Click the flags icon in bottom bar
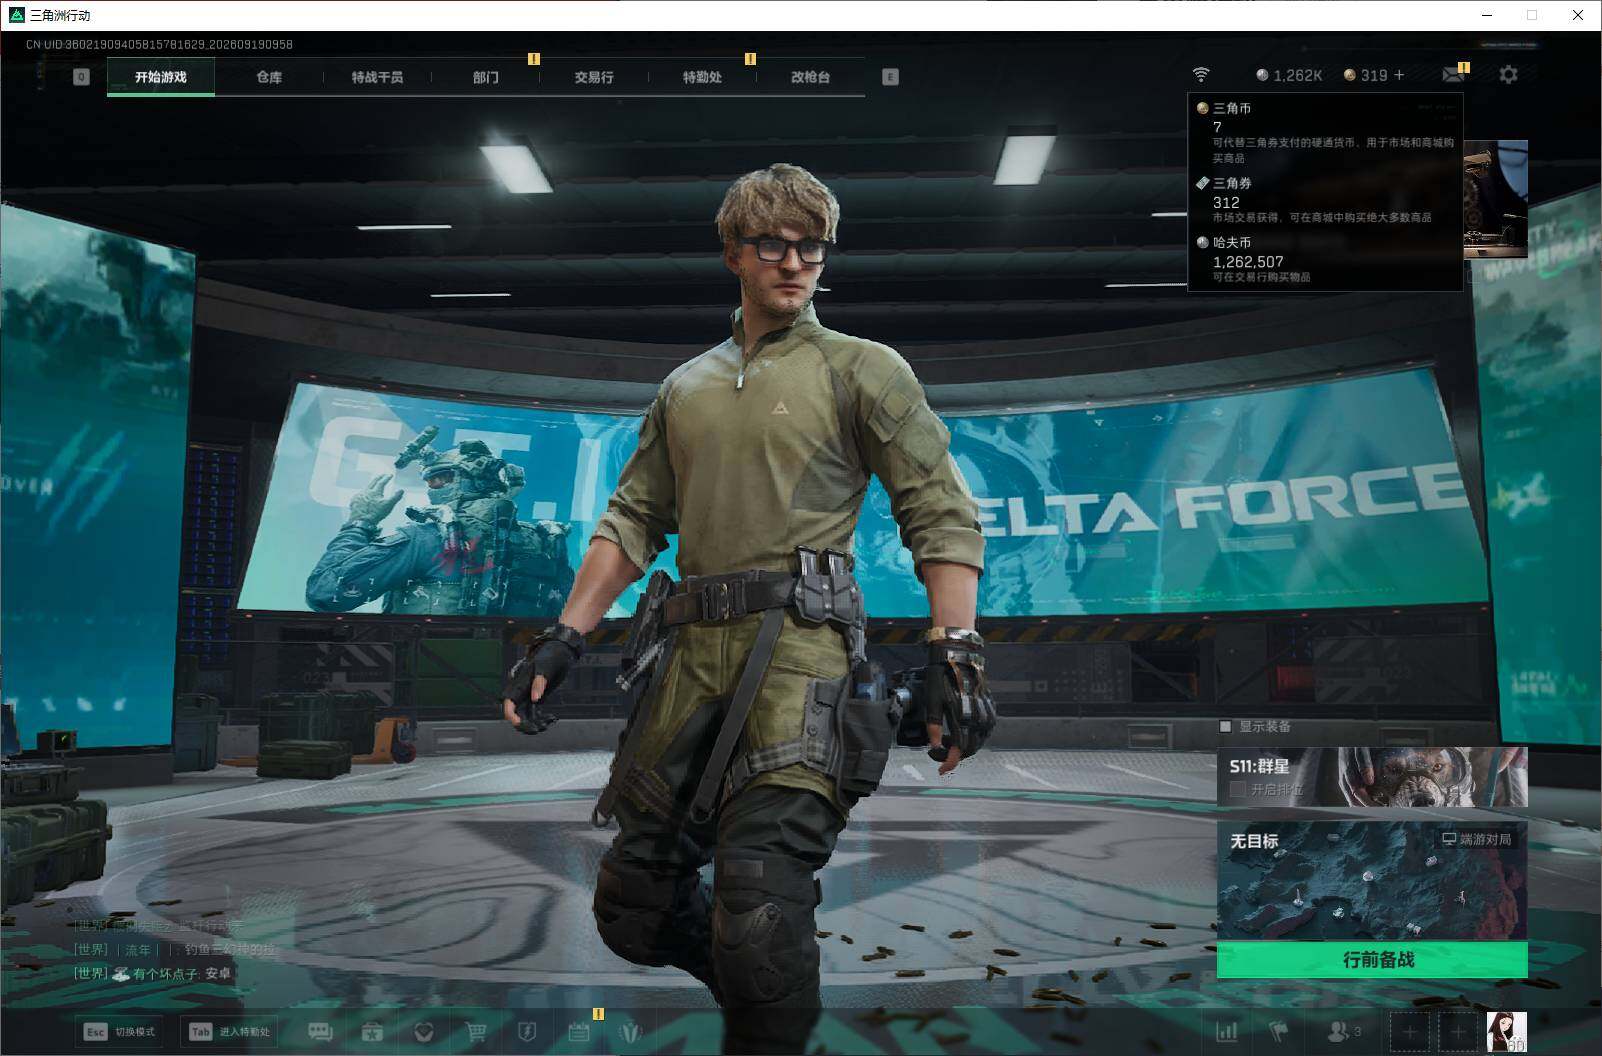The height and width of the screenshot is (1056, 1602). pyautogui.click(x=1279, y=1031)
